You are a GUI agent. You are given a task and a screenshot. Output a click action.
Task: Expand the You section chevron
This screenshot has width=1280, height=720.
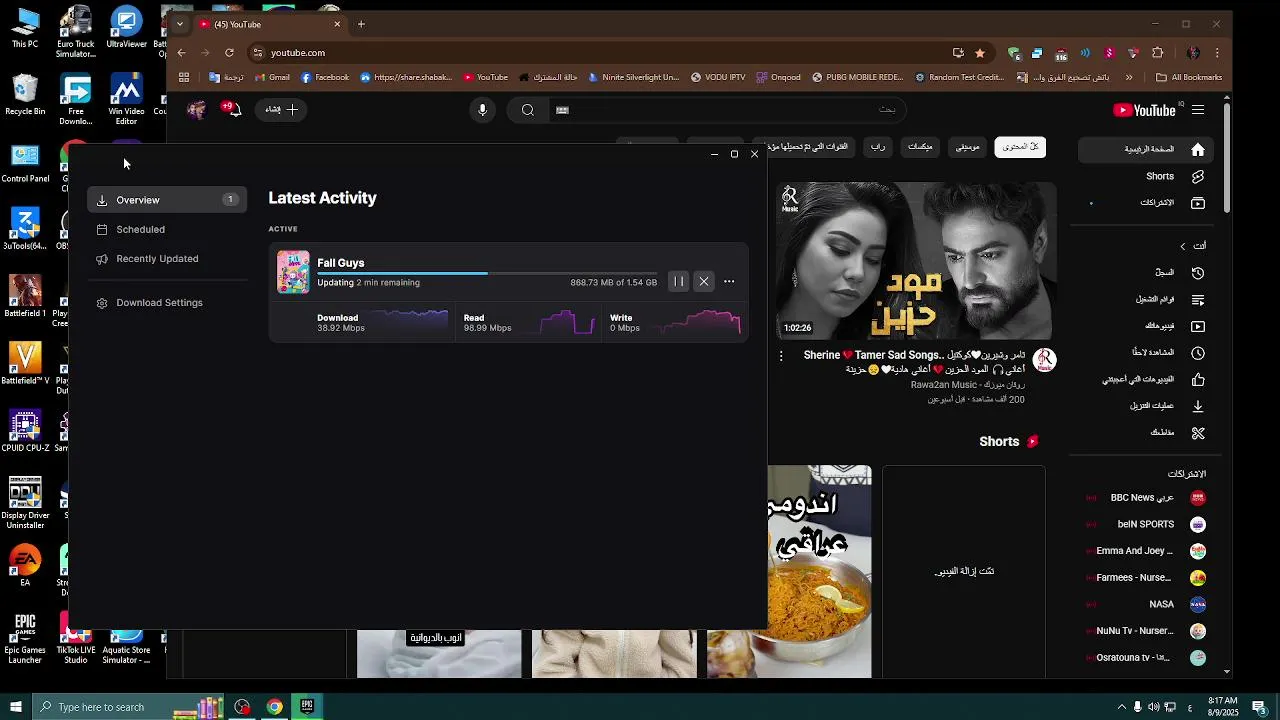(x=1183, y=246)
